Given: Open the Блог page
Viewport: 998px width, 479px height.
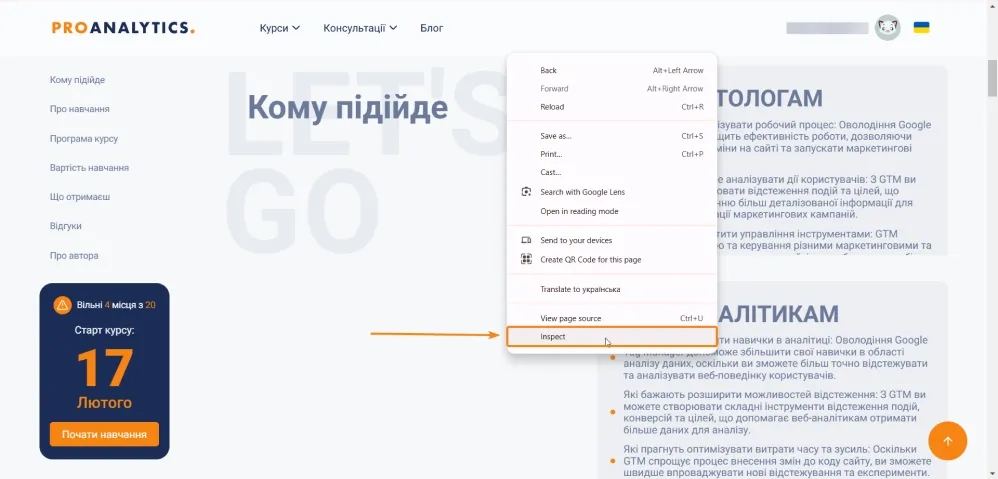Looking at the screenshot, I should [x=432, y=28].
